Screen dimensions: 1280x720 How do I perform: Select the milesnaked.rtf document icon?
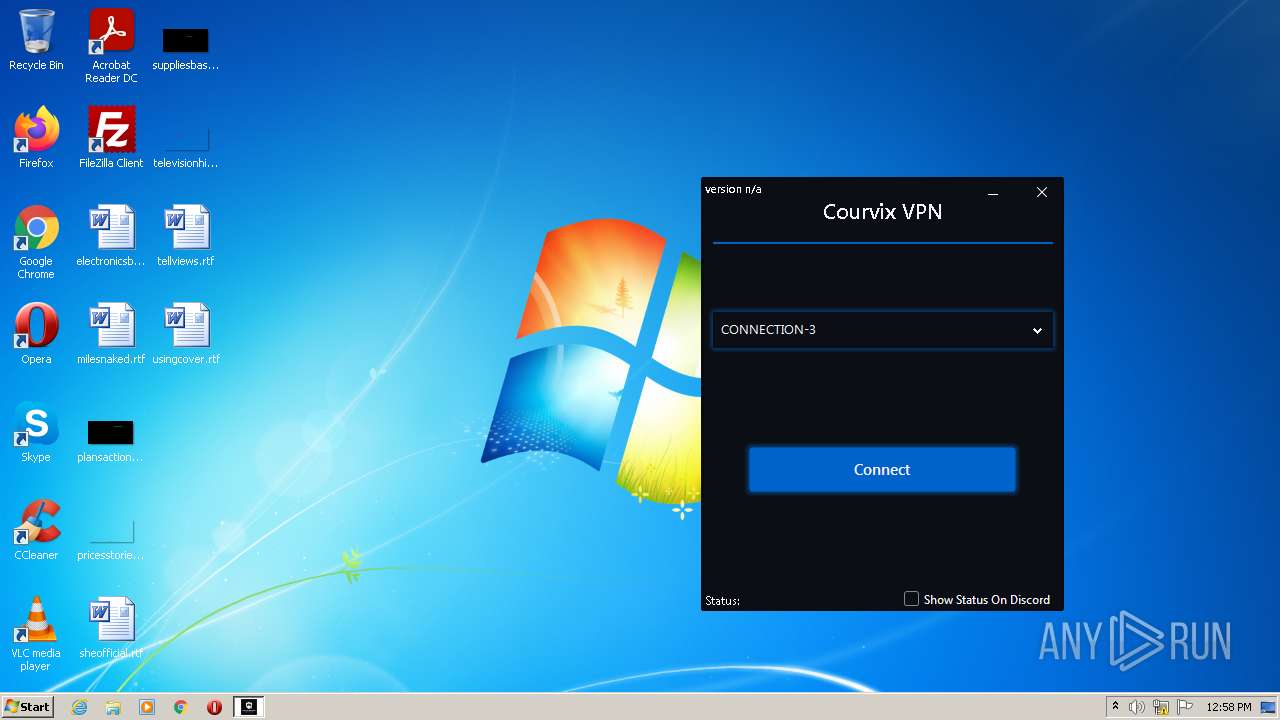pos(111,334)
